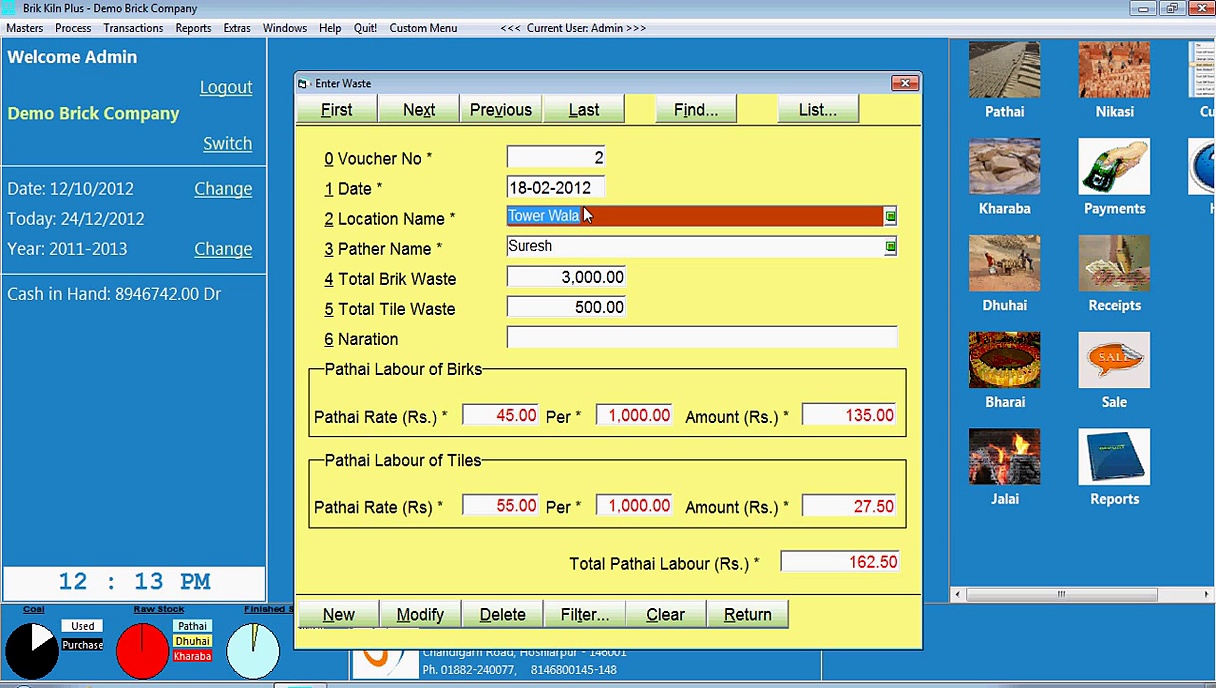Open the Dhuhai module icon

click(x=1004, y=263)
